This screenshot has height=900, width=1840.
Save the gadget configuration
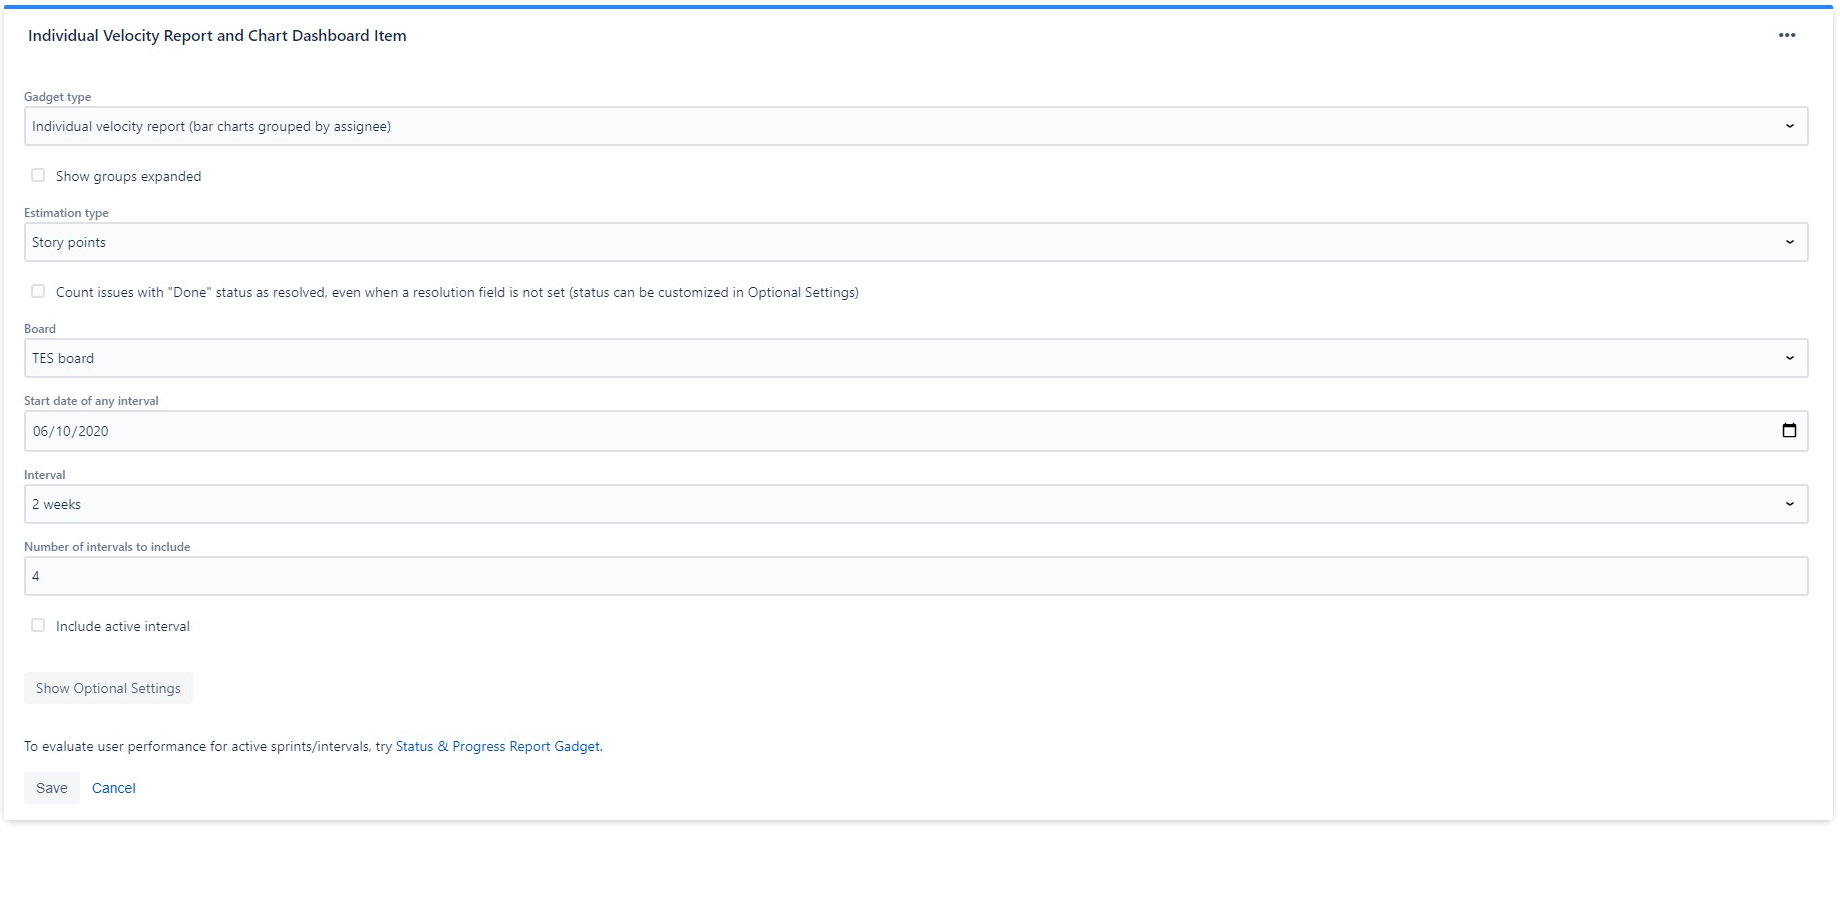(51, 787)
